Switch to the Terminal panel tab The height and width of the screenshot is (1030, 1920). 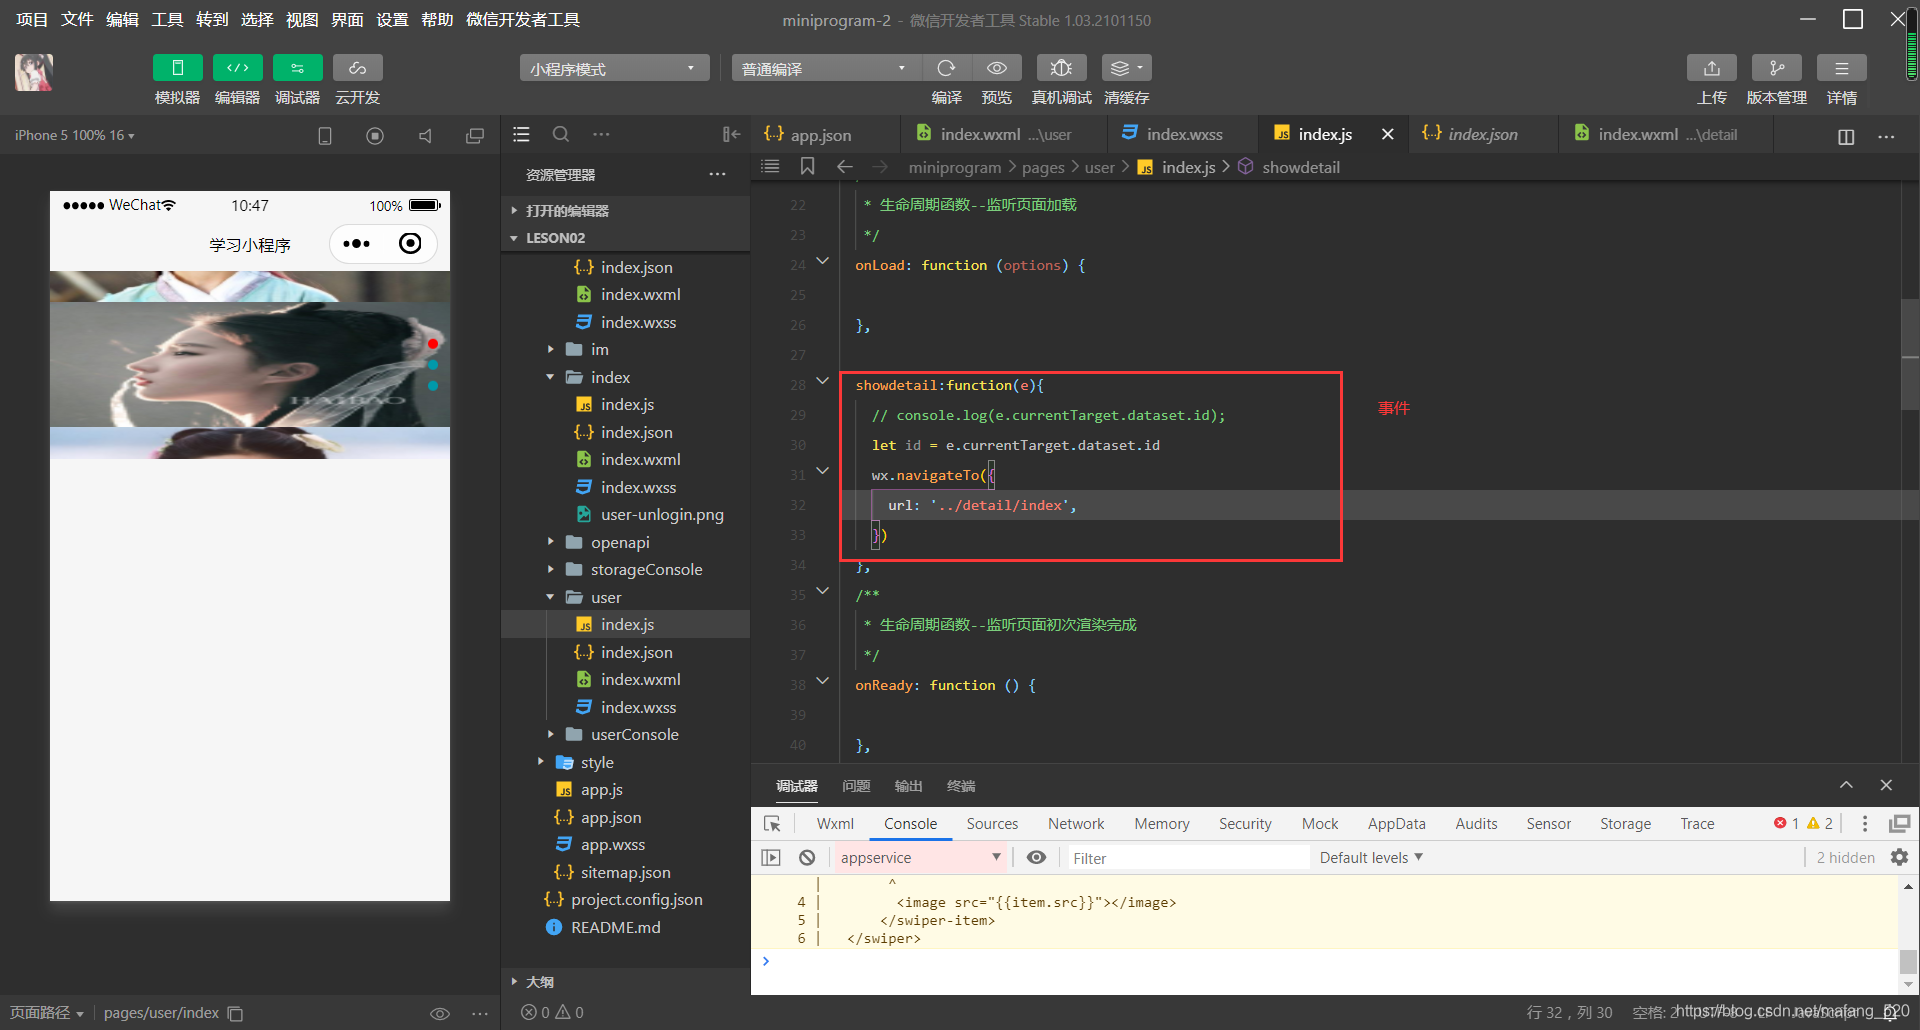point(961,786)
